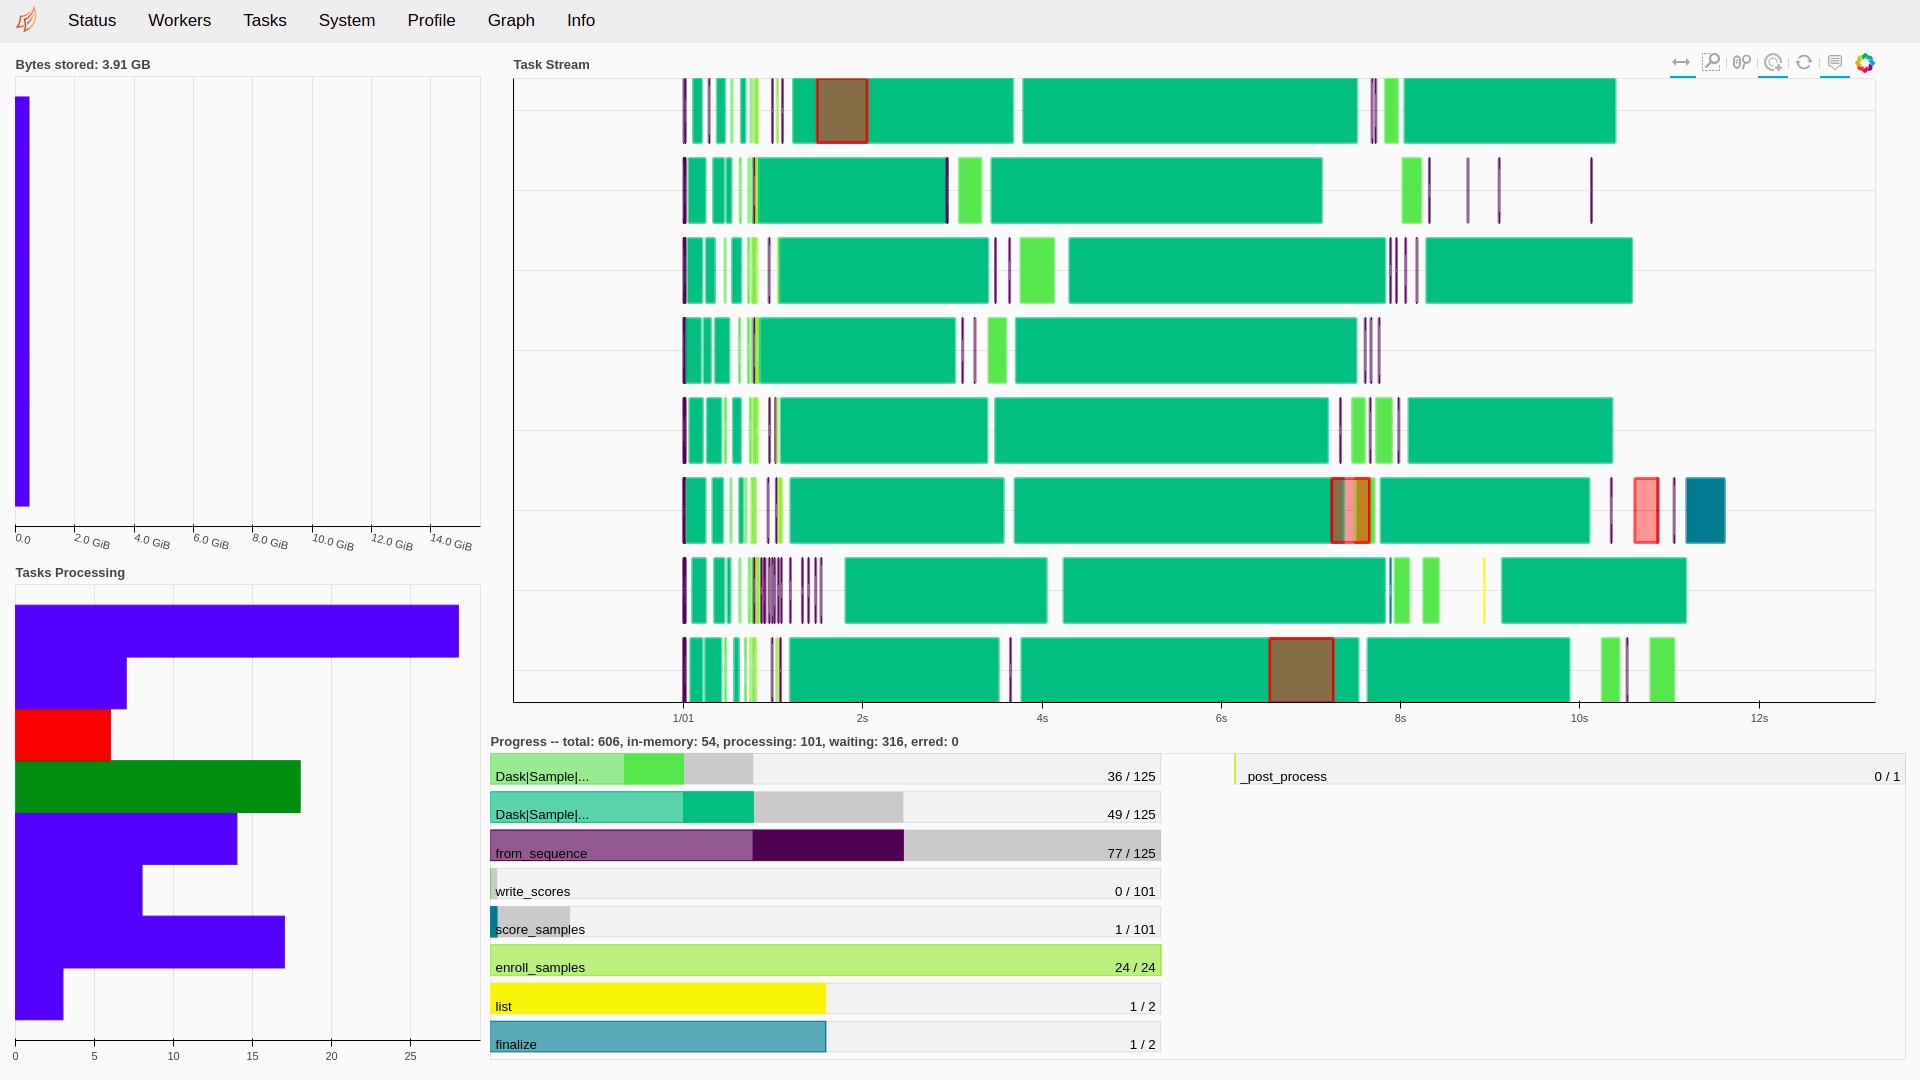This screenshot has height=1080, width=1920.
Task: Navigate to the Graph page
Action: click(511, 20)
